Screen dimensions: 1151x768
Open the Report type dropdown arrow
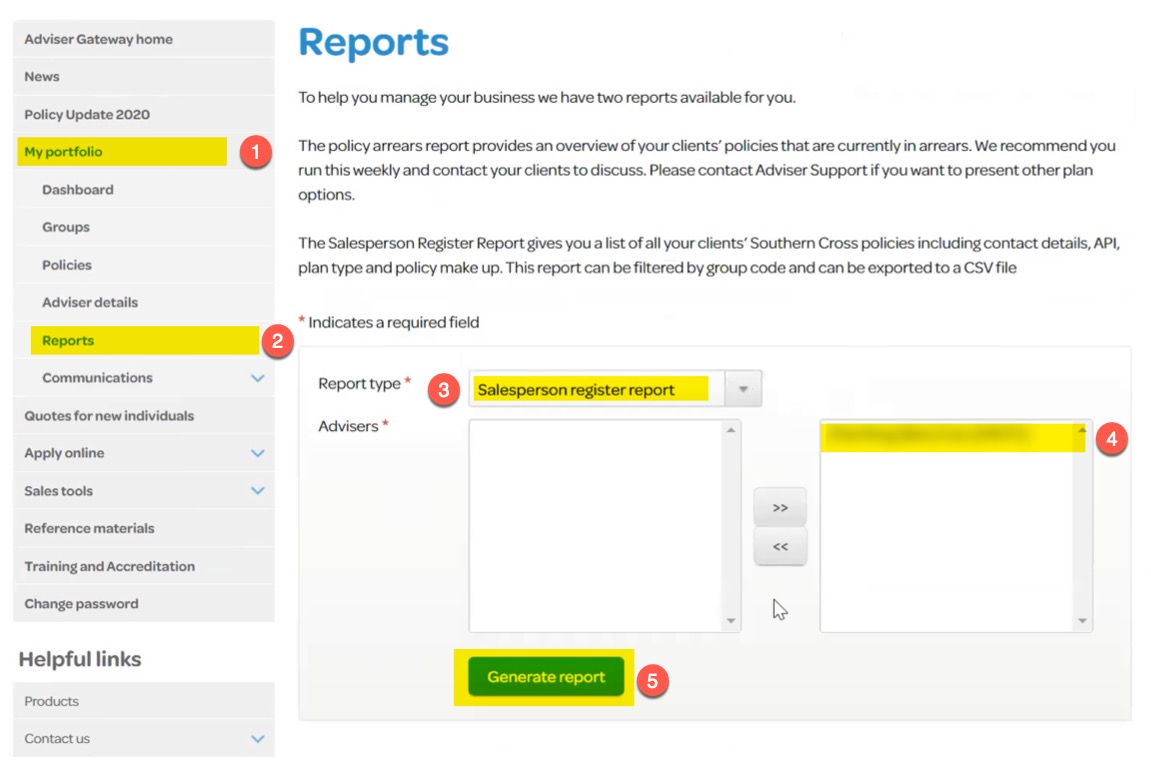pyautogui.click(x=743, y=390)
